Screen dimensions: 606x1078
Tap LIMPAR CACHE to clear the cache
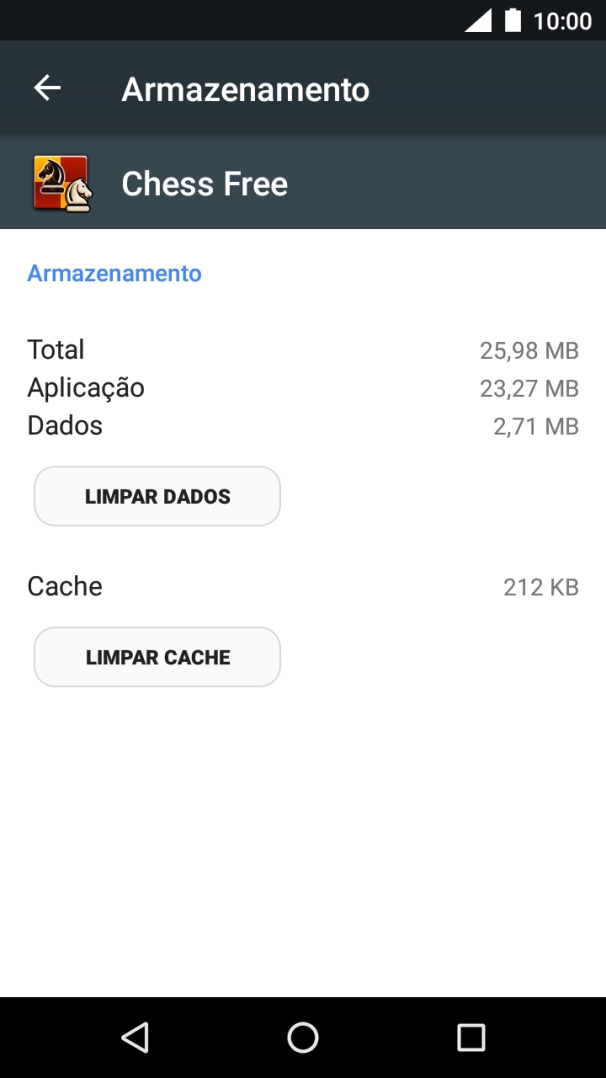(x=156, y=657)
